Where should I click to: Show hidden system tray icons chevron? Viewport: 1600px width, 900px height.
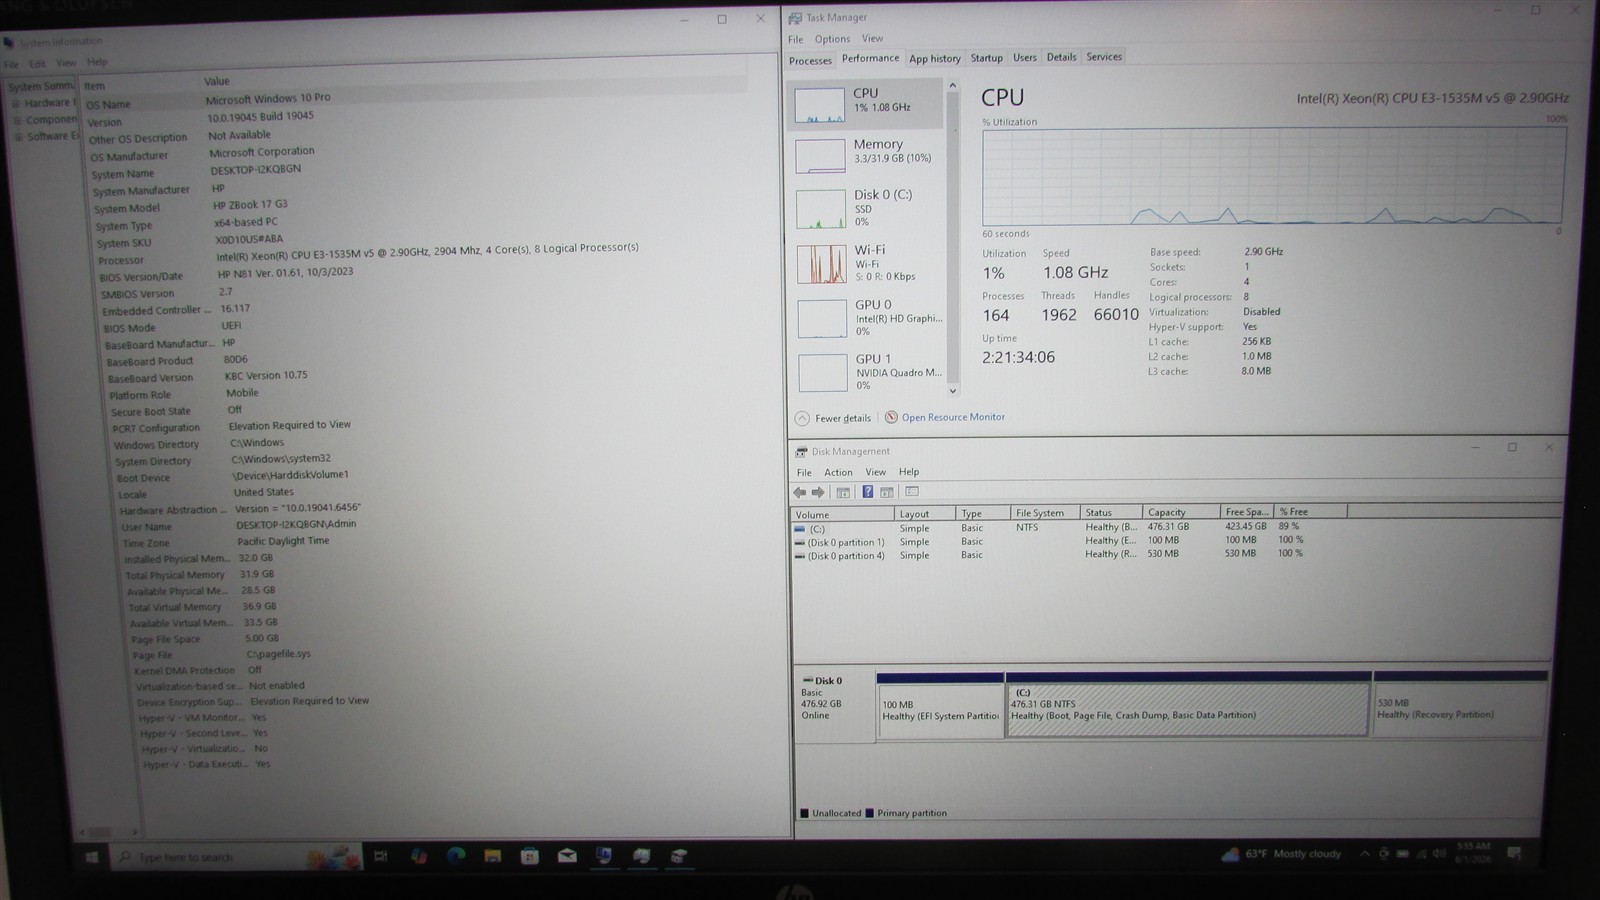[x=1365, y=854]
